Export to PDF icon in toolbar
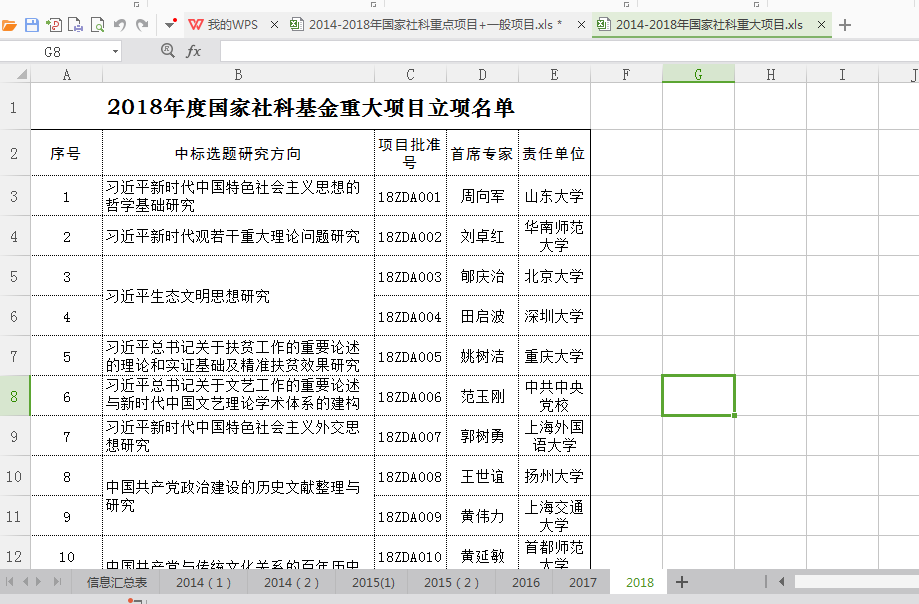This screenshot has width=919, height=604. click(x=54, y=25)
